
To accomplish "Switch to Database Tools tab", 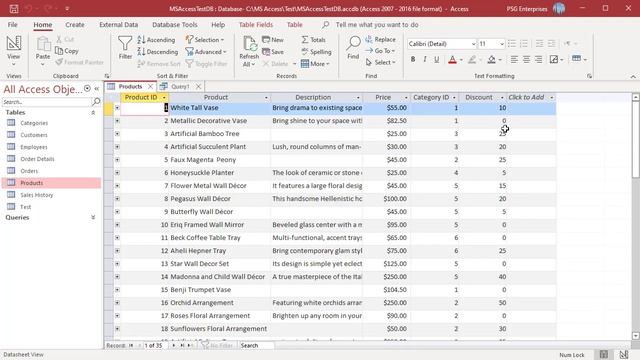I will pyautogui.click(x=175, y=24).
